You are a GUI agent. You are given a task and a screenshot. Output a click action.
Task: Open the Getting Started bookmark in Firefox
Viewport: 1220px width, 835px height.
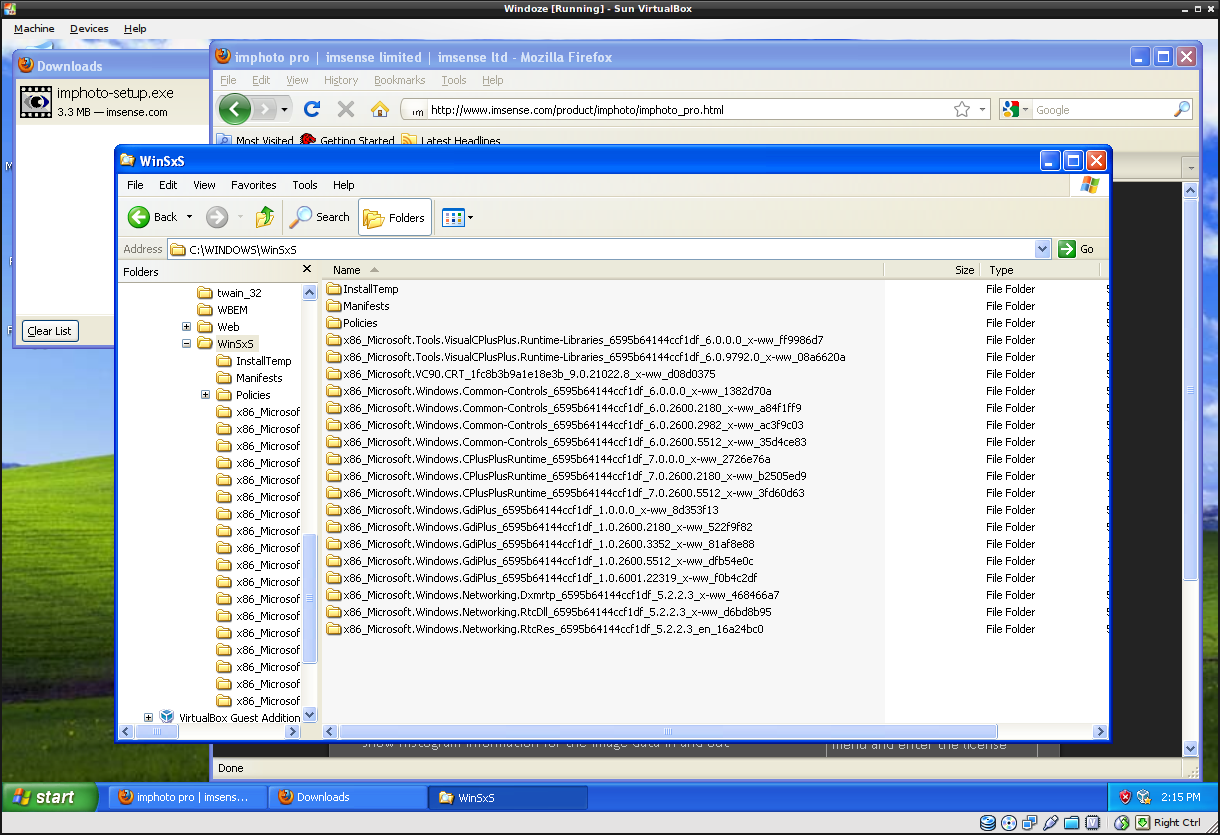point(347,141)
